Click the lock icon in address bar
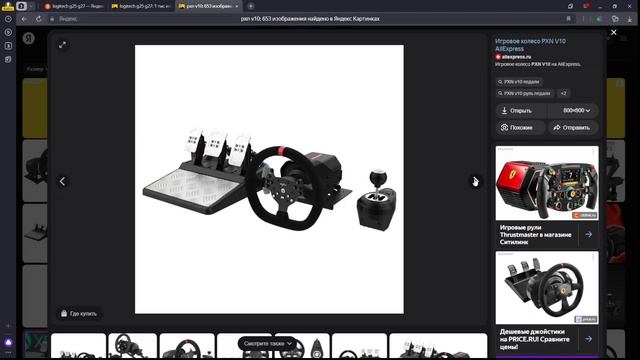 (52, 19)
